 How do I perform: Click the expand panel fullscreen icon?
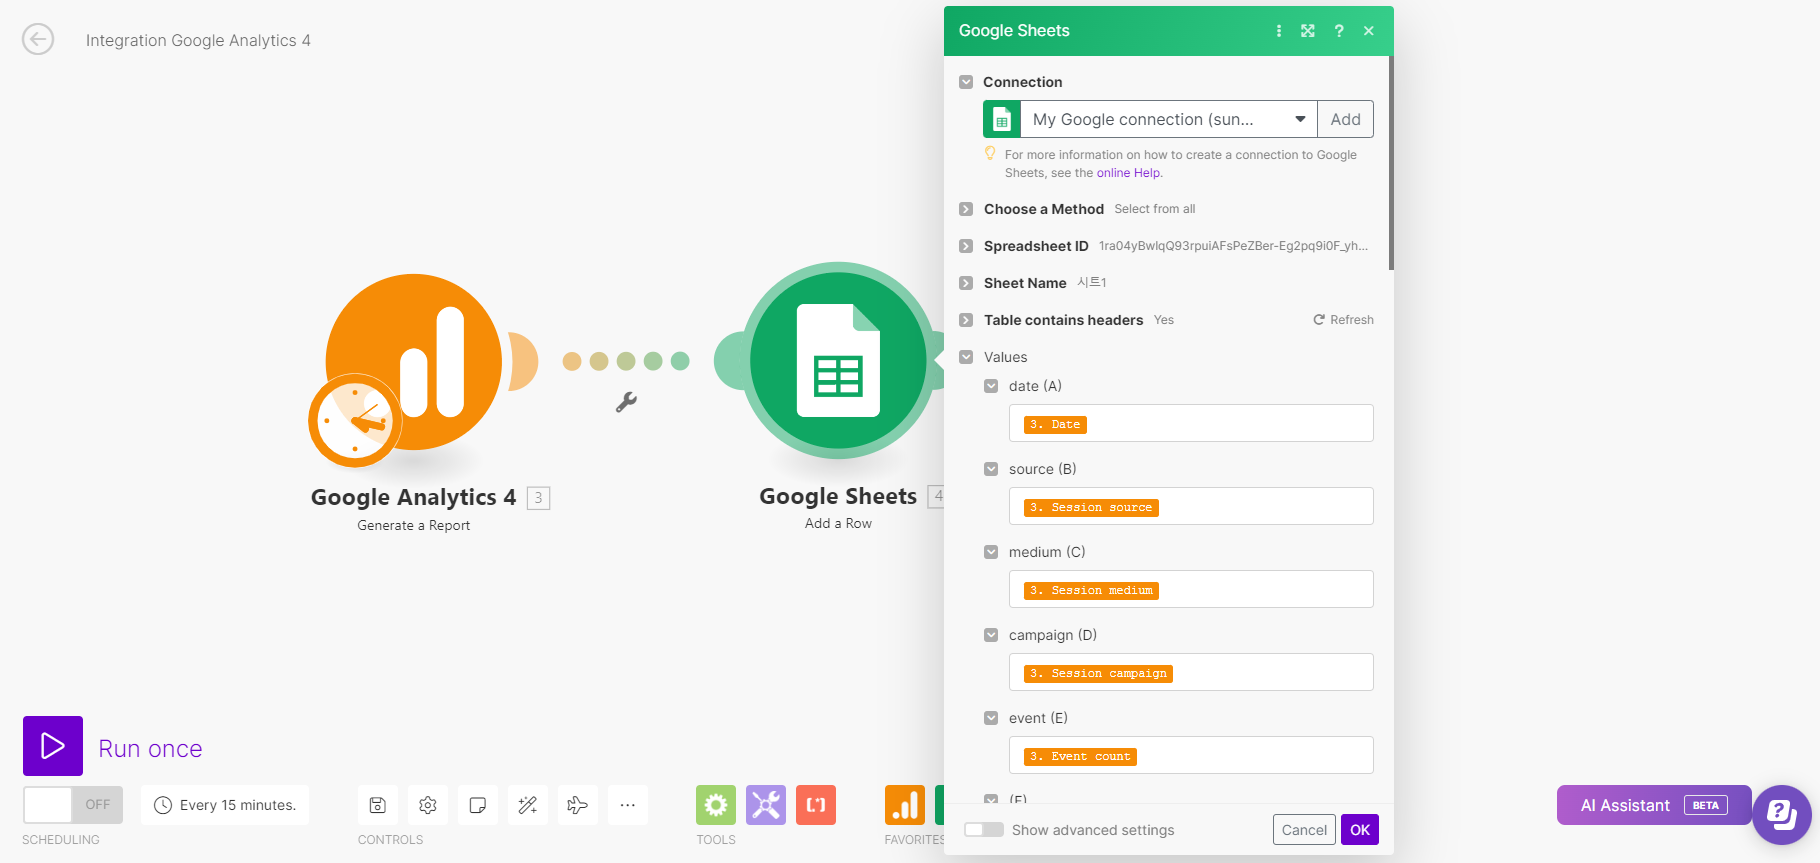click(x=1308, y=31)
